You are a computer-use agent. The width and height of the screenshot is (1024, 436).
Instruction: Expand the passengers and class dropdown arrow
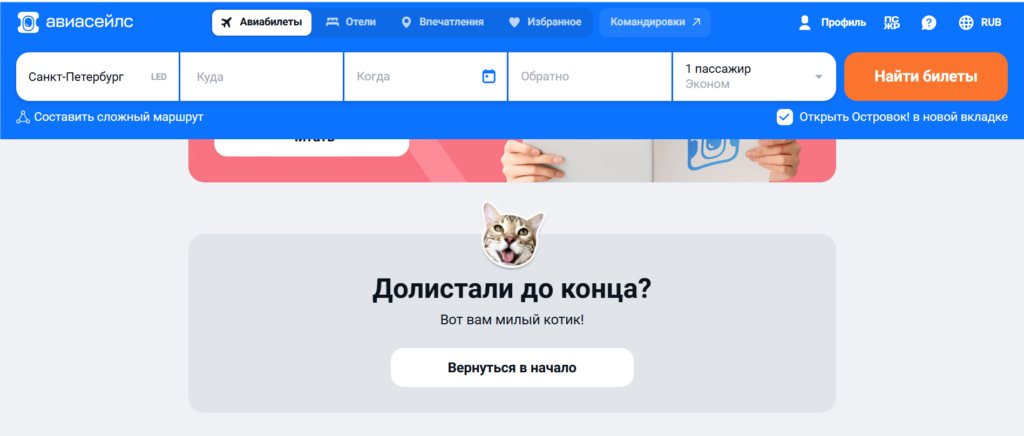[818, 77]
